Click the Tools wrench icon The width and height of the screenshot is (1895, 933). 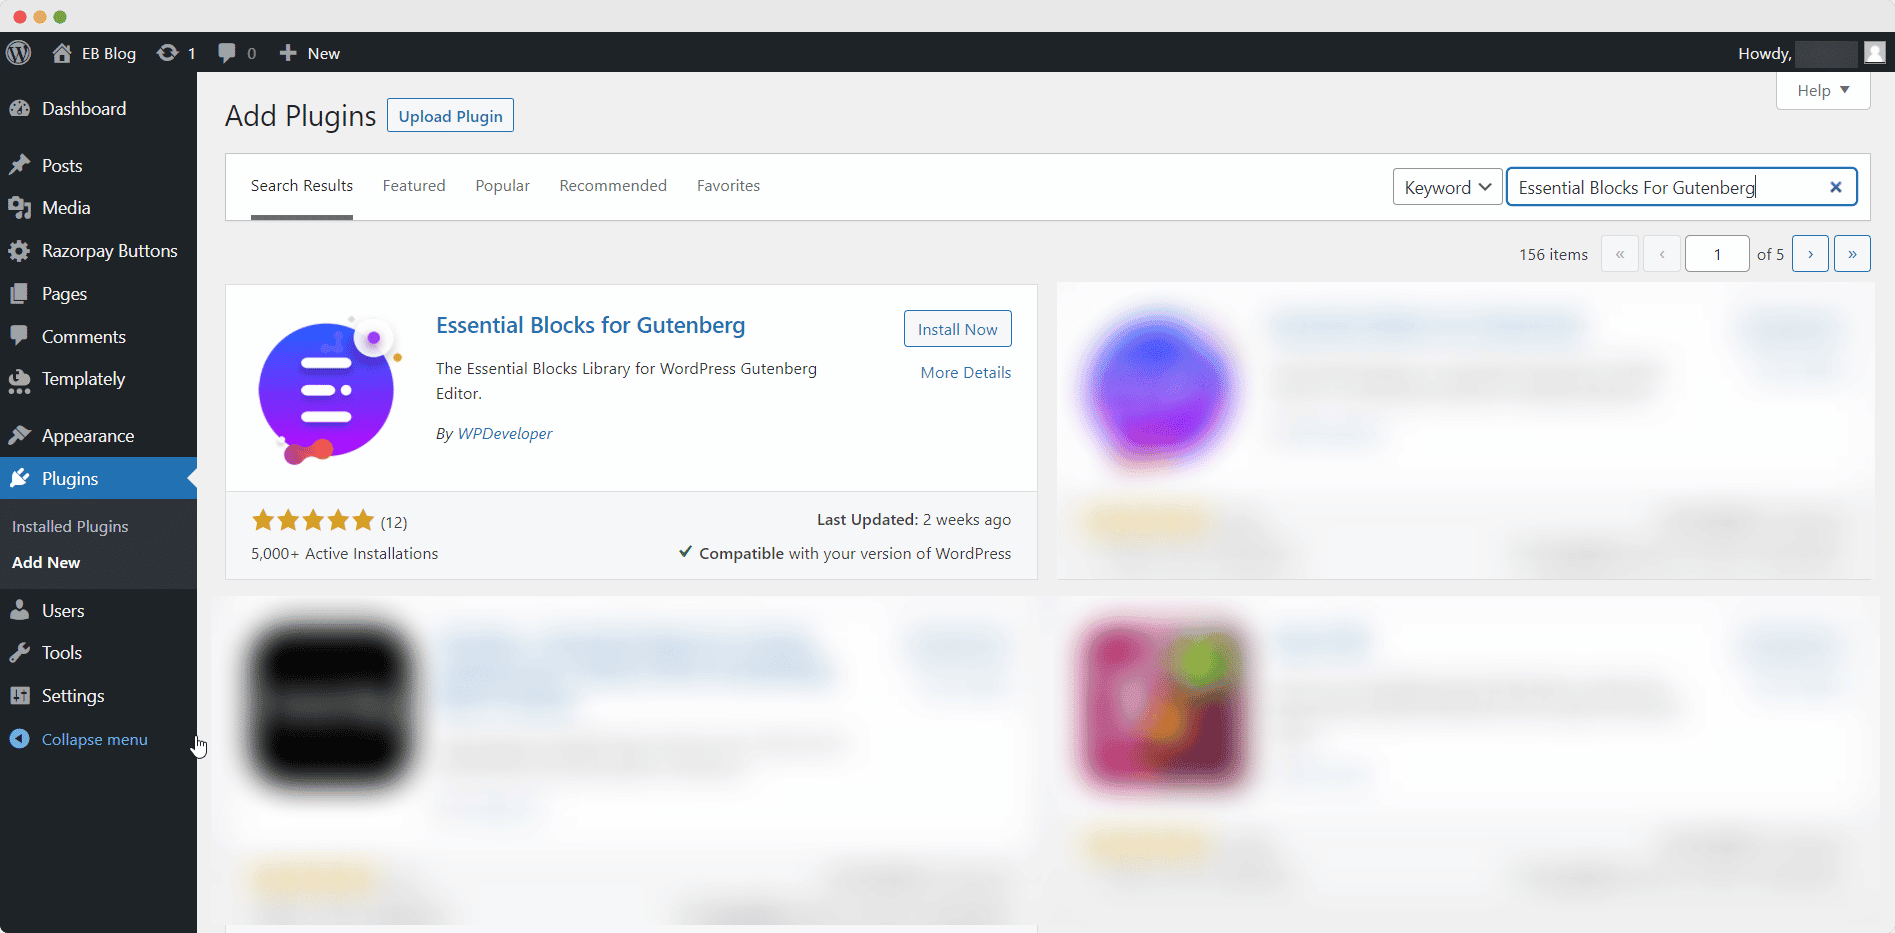tap(19, 653)
